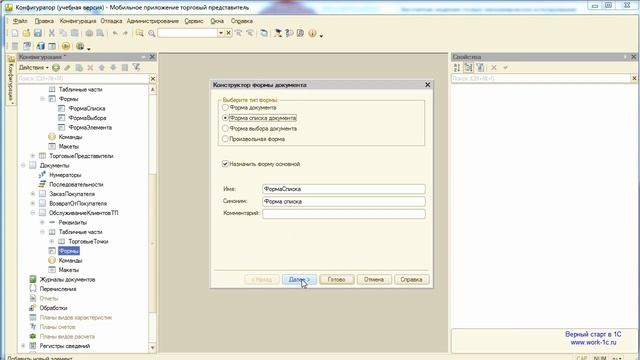This screenshot has width=640, height=360.
Task: Collapse the ОбслуживаниеКлиентовТП tree node
Action: point(33,213)
